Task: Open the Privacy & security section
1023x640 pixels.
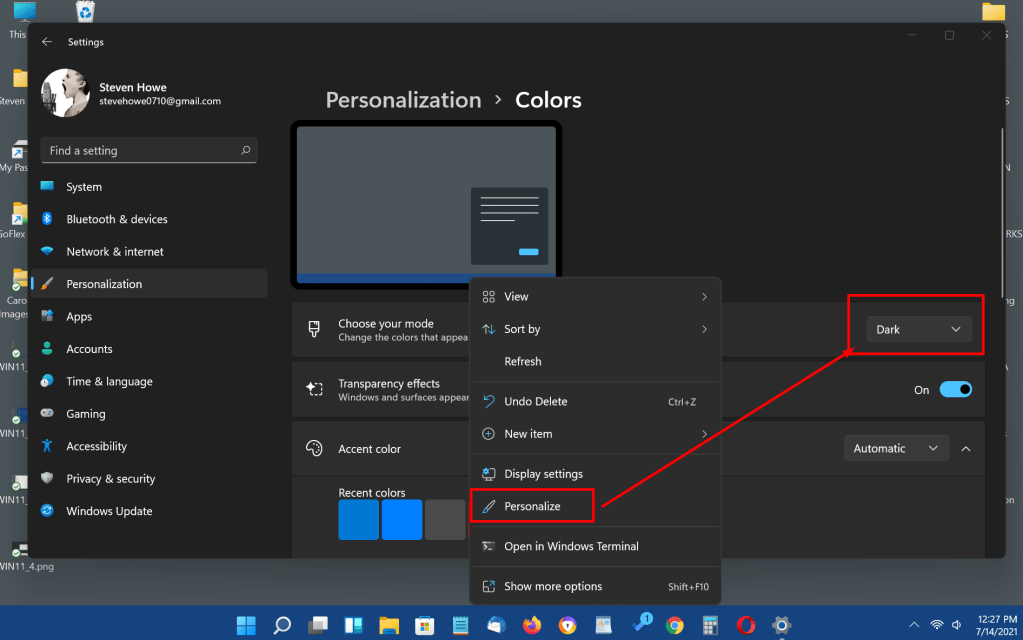Action: tap(110, 479)
